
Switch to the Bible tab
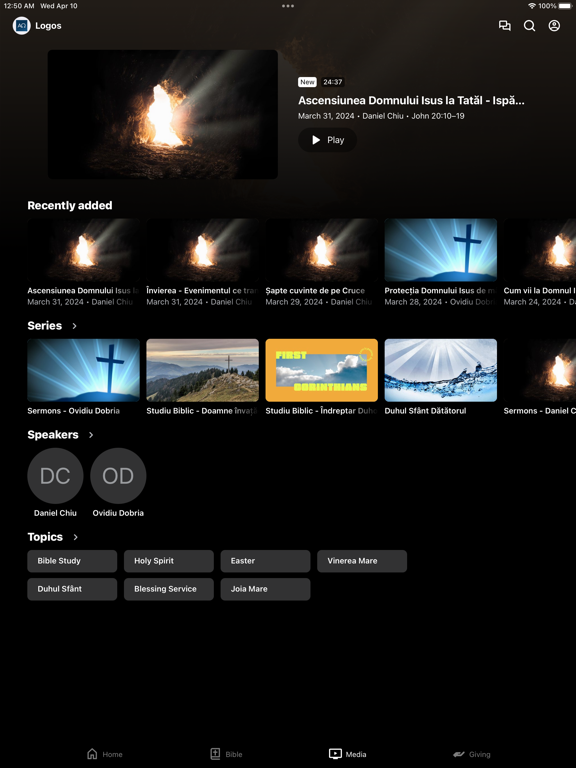[226, 754]
